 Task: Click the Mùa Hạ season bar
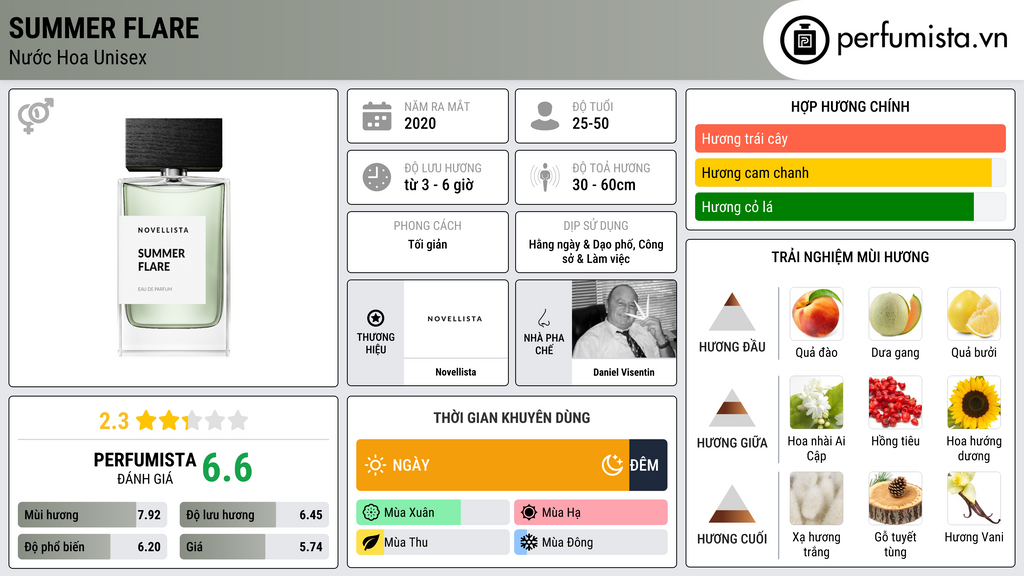point(591,513)
